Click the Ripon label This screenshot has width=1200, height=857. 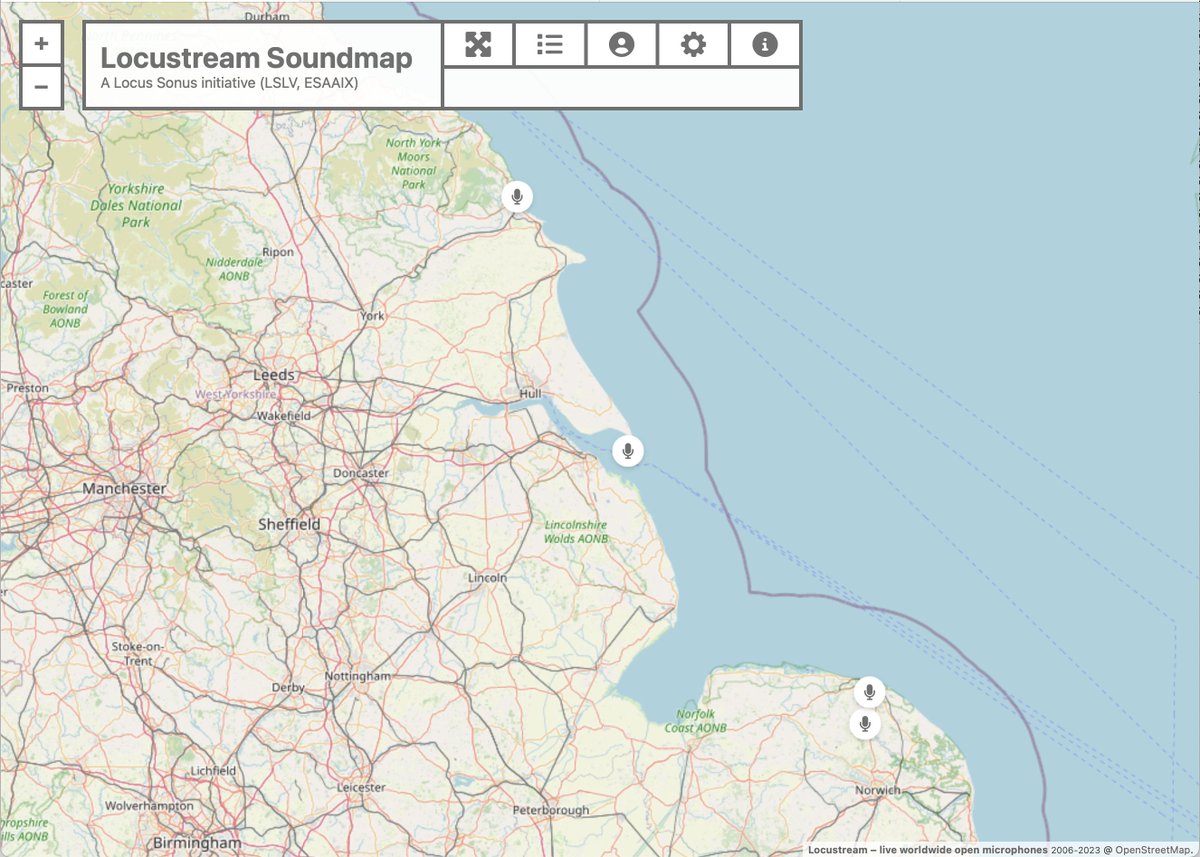(278, 252)
